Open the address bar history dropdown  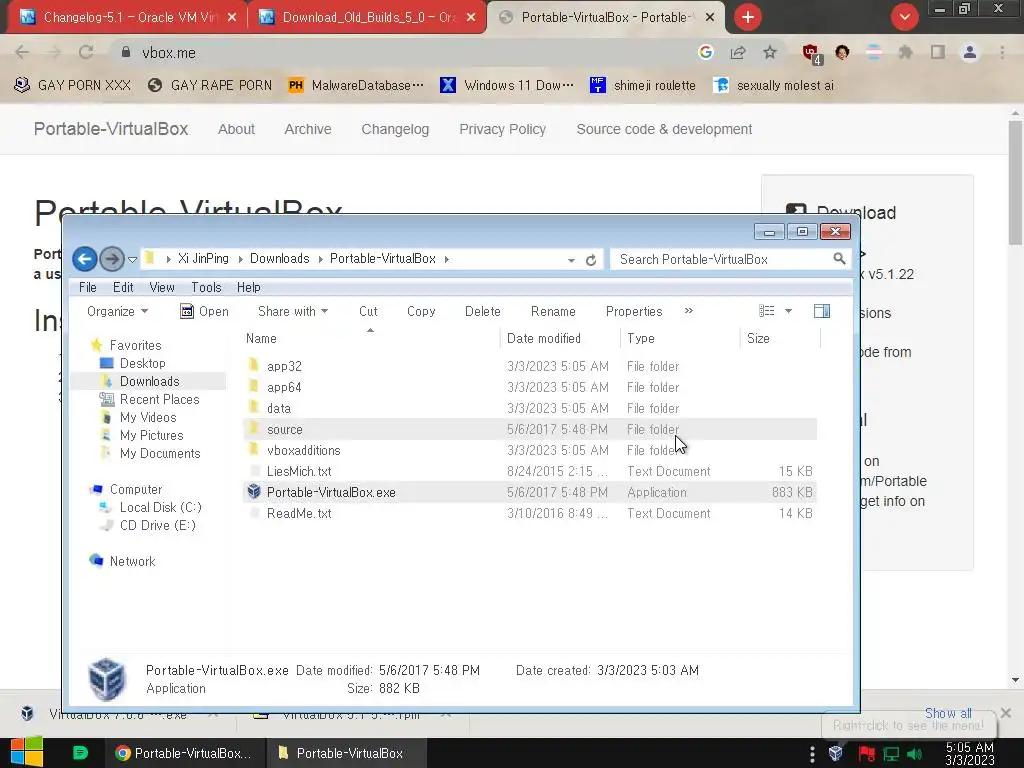pos(571,260)
